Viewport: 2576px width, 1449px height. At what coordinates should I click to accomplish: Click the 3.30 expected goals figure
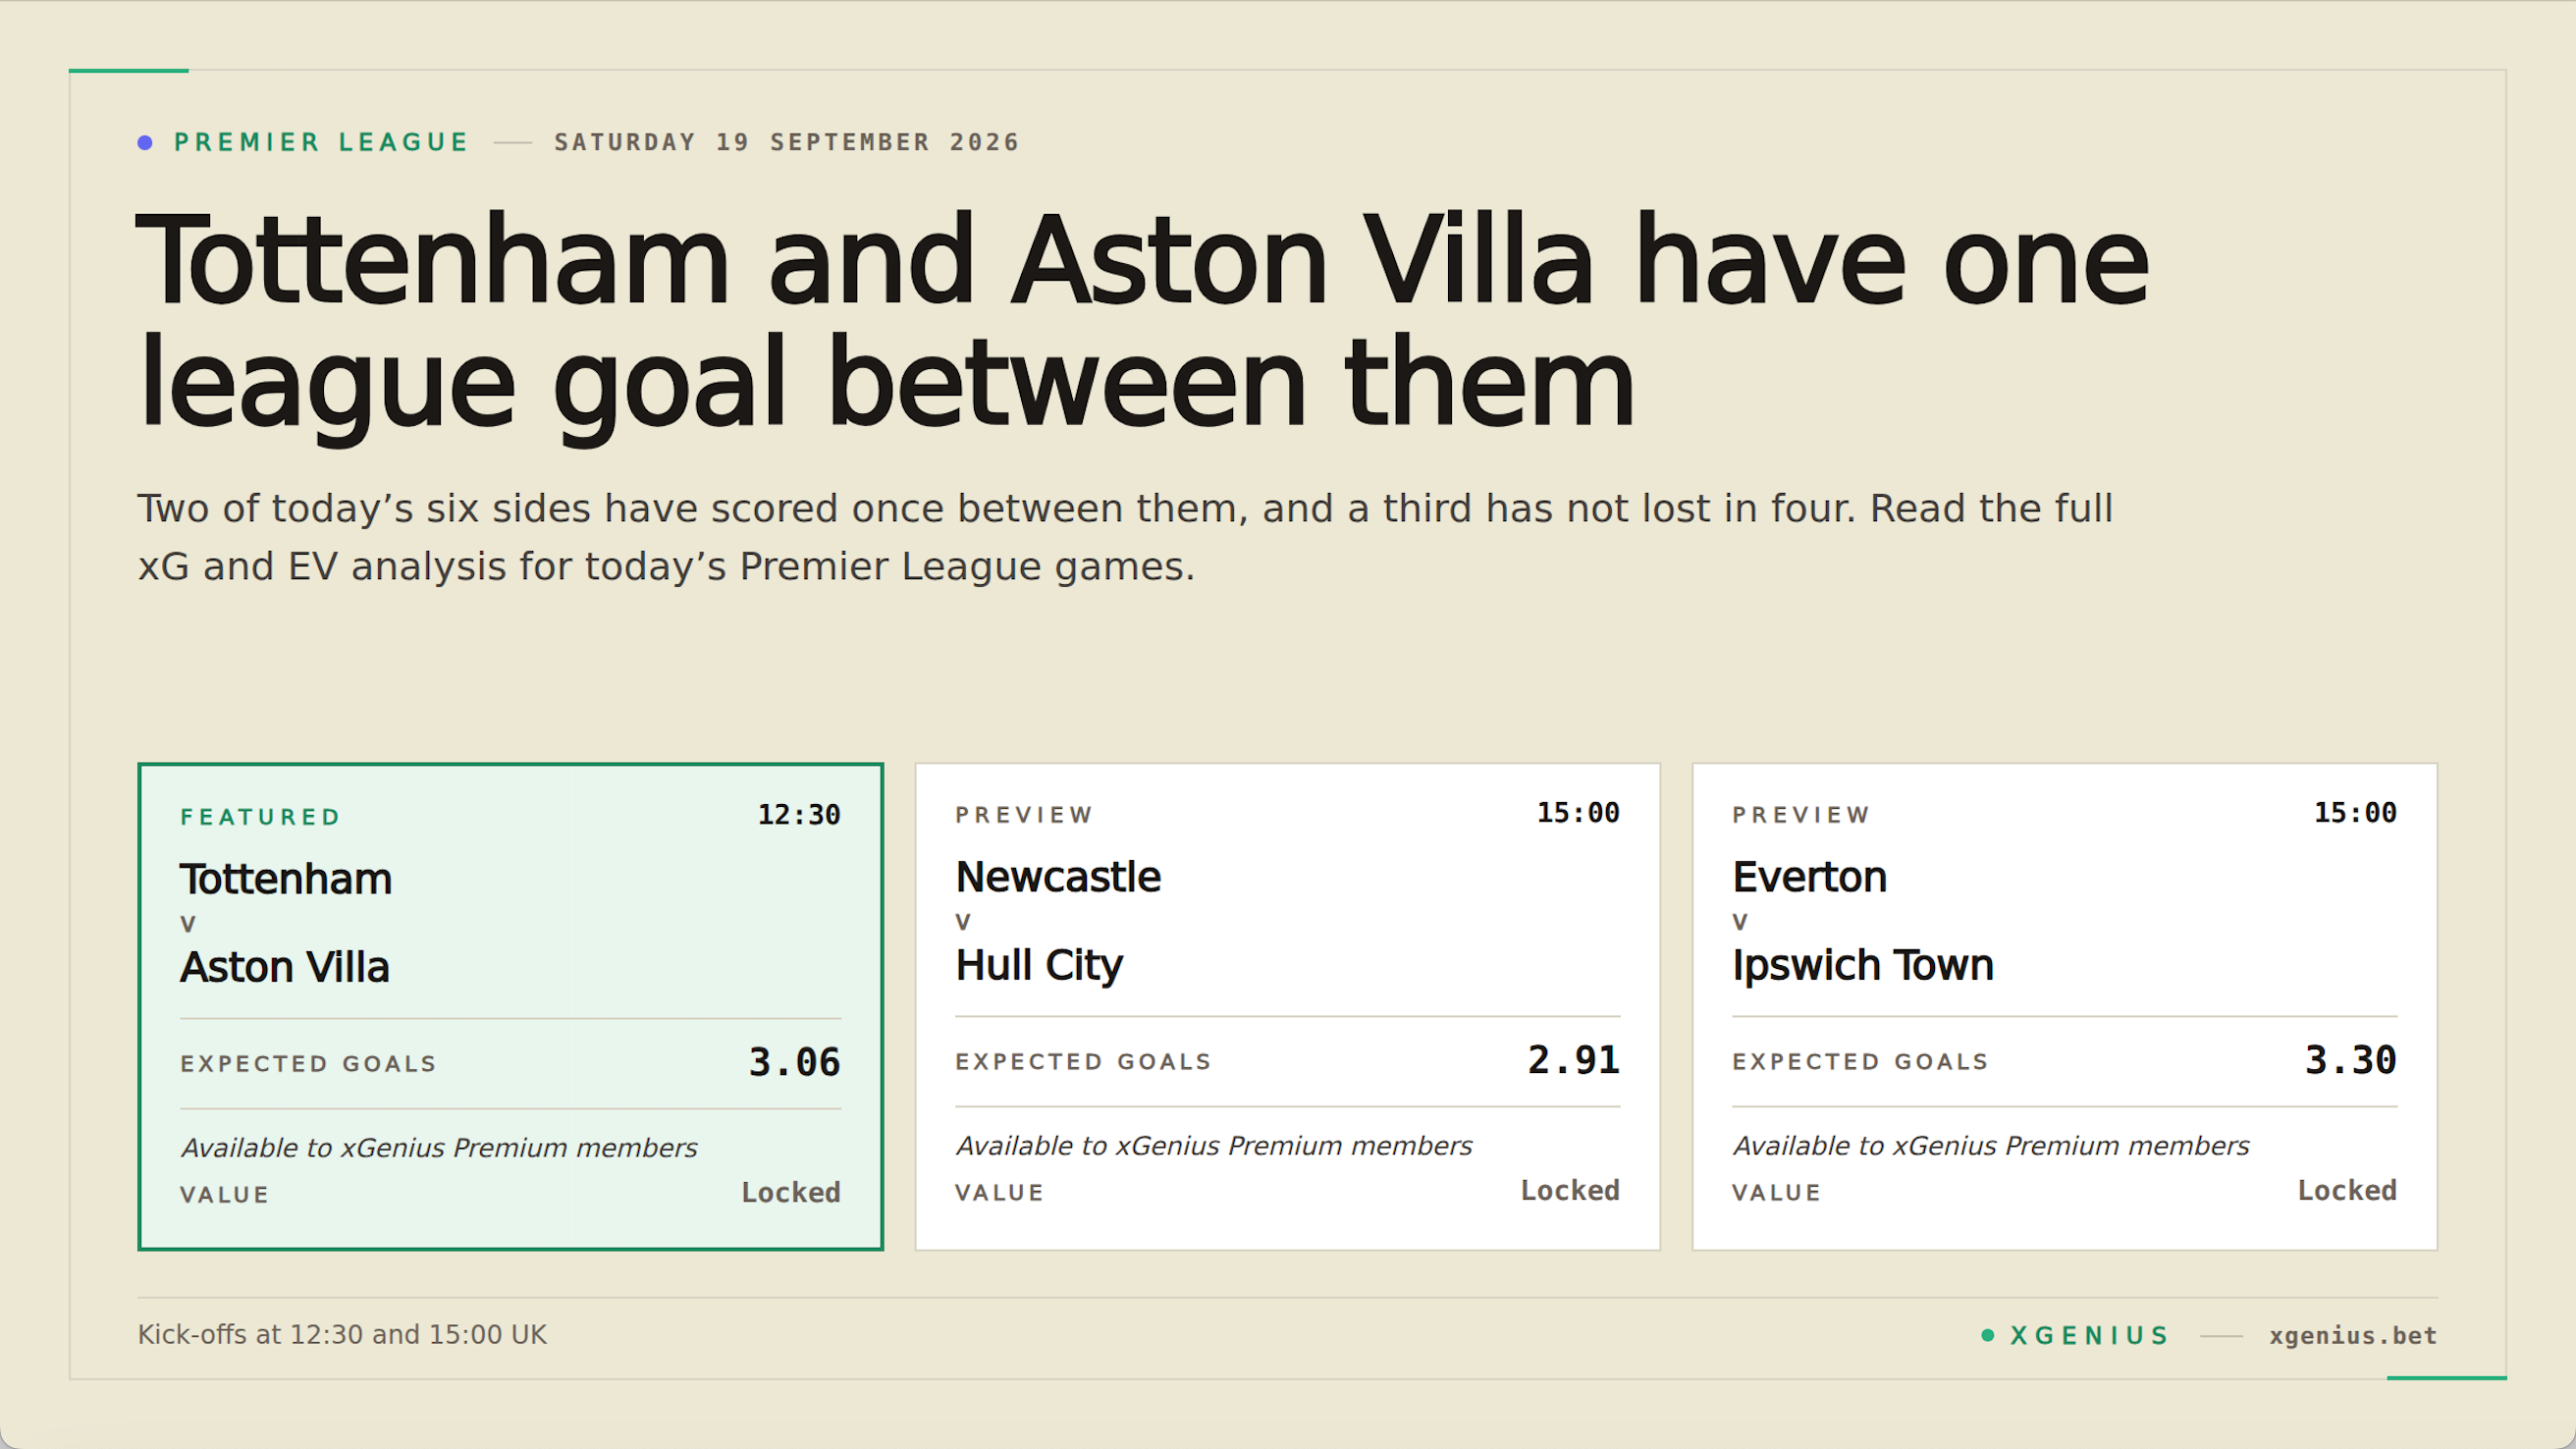[x=2350, y=1060]
